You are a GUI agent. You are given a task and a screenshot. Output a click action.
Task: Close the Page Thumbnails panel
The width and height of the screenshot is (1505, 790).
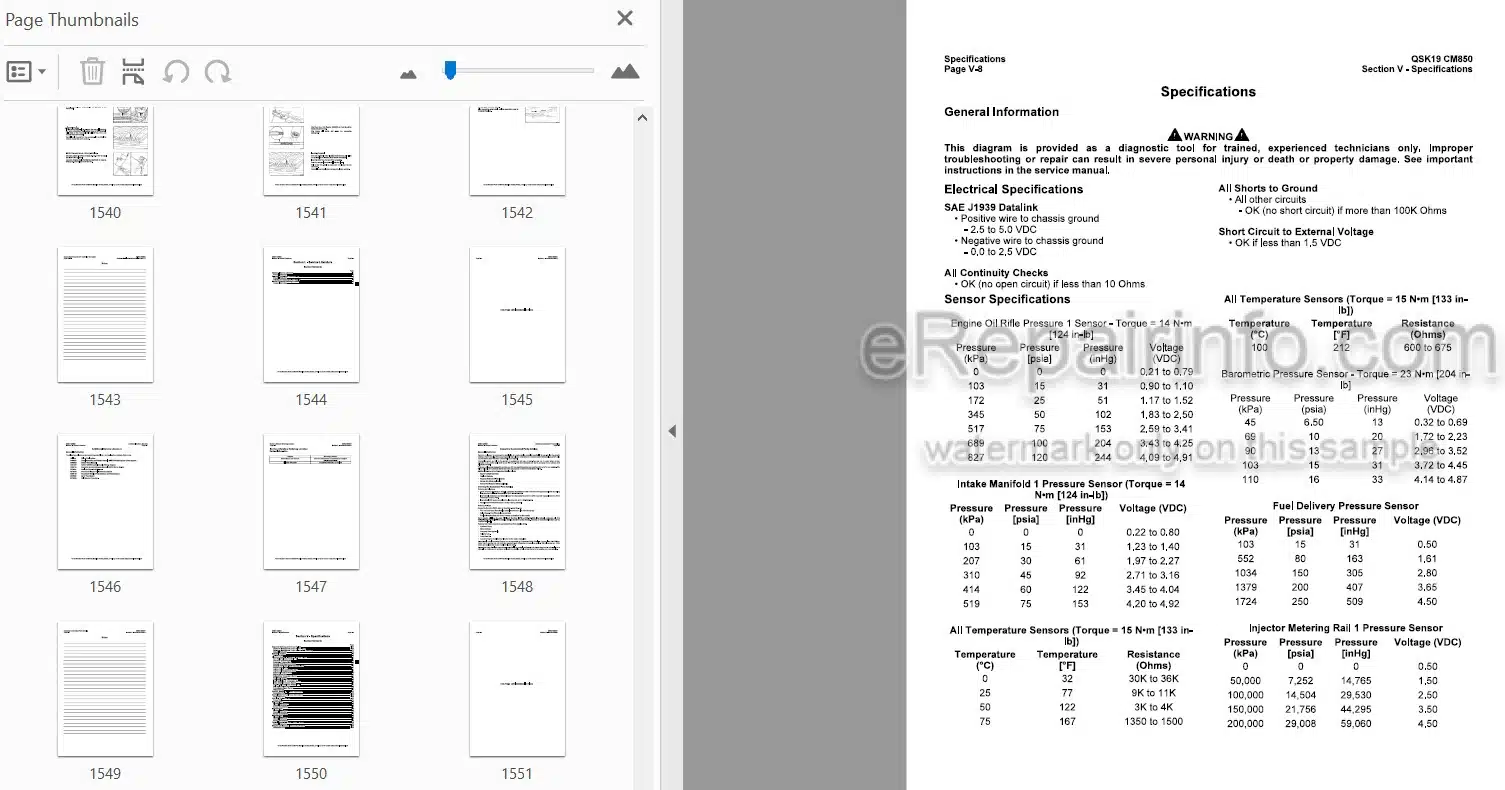625,18
